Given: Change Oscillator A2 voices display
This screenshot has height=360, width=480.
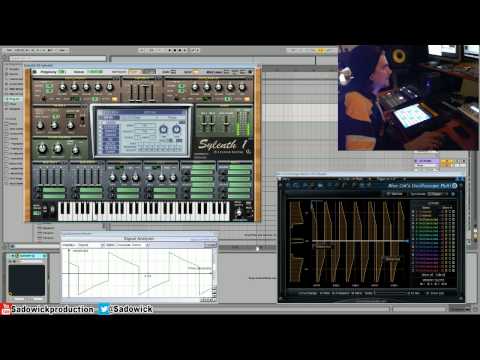Looking at the screenshot, I should [x=227, y=99].
